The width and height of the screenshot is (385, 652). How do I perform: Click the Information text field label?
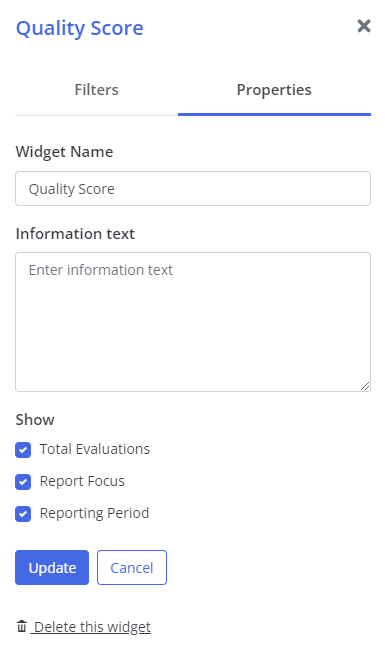click(x=75, y=234)
